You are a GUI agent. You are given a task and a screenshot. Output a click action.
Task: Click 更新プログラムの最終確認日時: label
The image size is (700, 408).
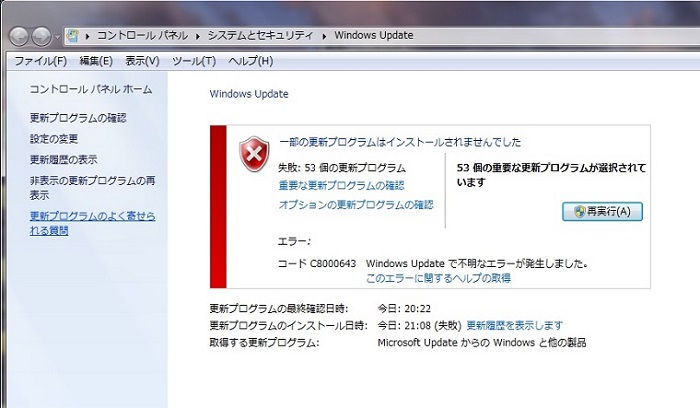pos(279,308)
